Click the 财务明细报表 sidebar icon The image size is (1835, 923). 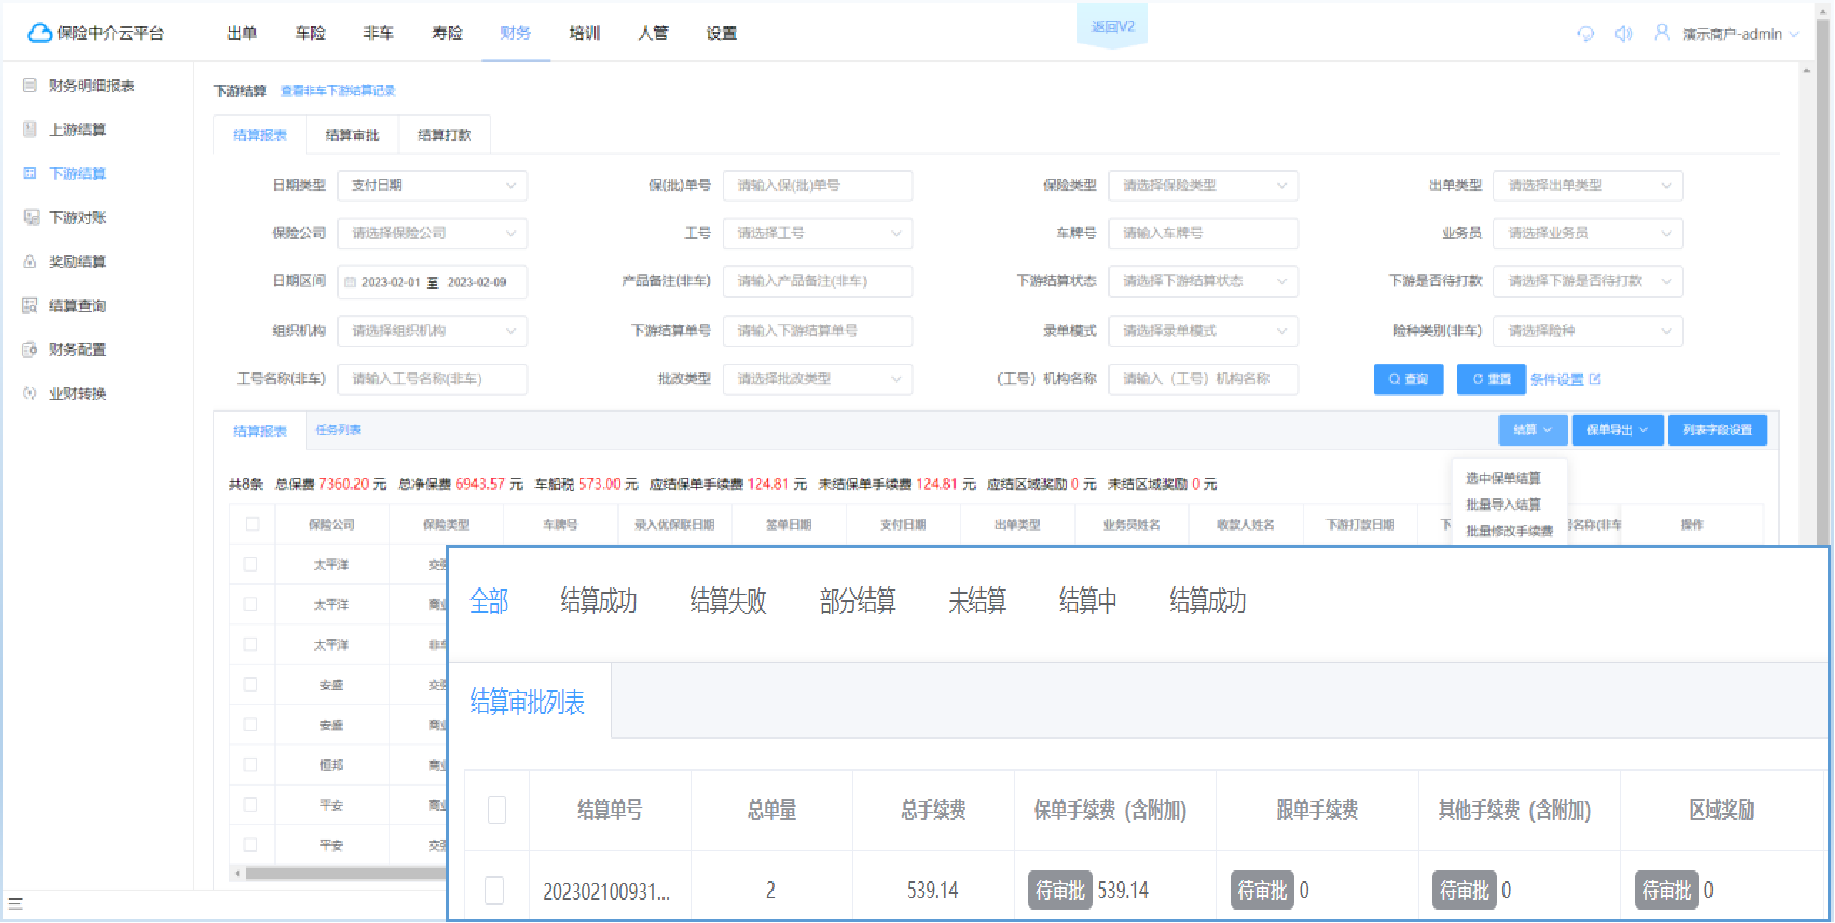pos(30,85)
